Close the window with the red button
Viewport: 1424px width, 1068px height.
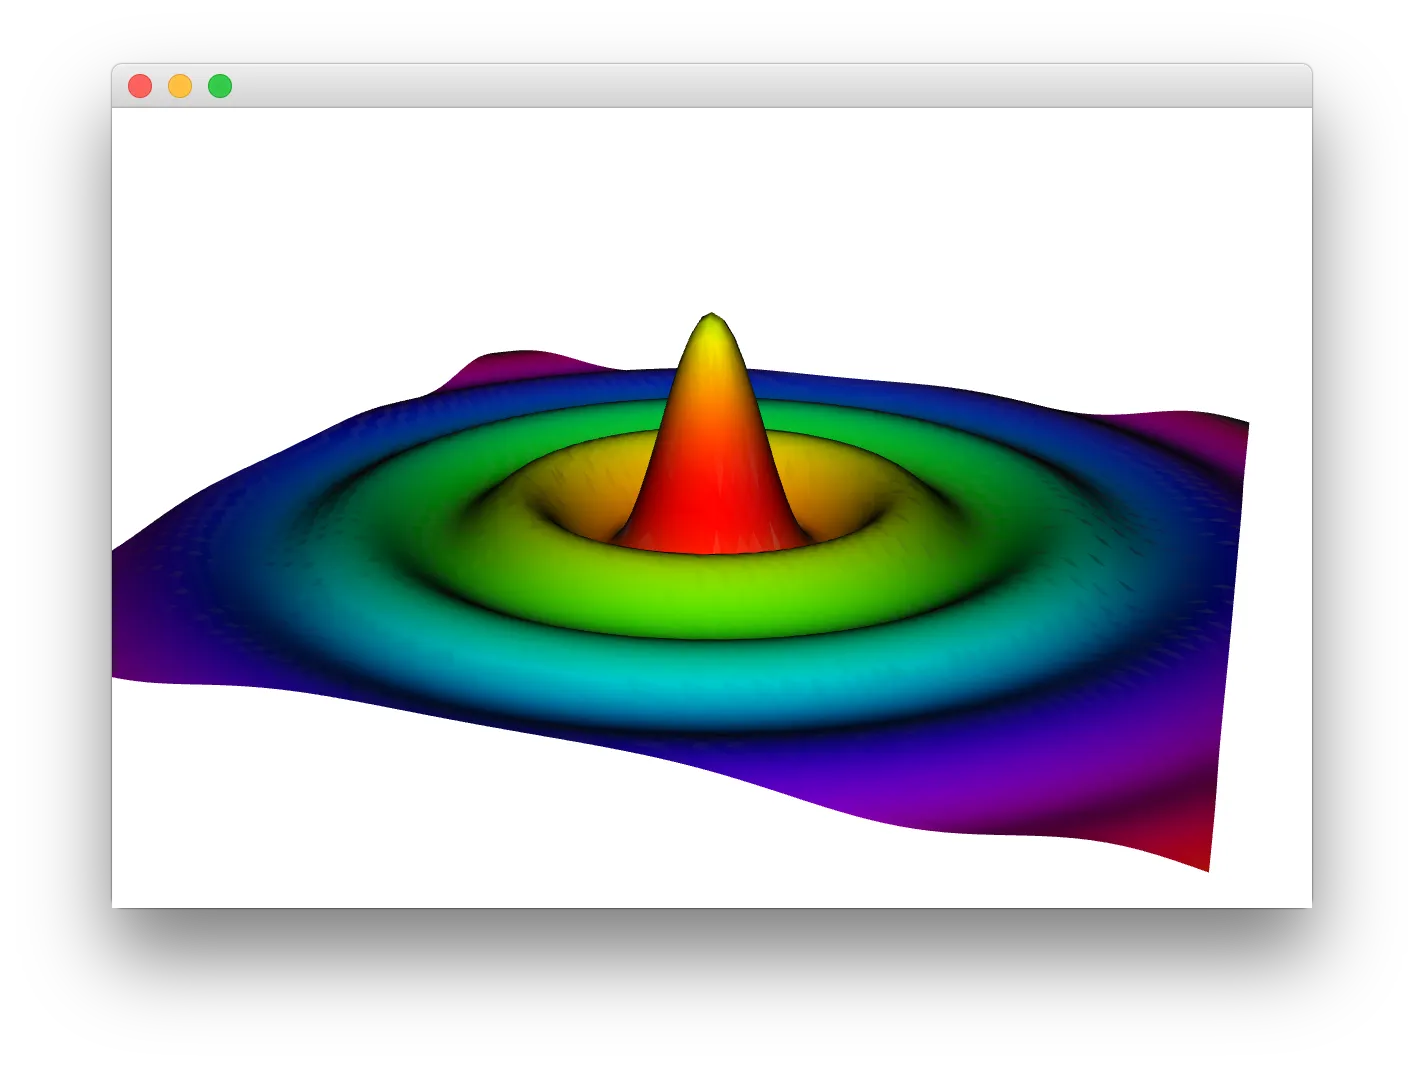pyautogui.click(x=140, y=86)
